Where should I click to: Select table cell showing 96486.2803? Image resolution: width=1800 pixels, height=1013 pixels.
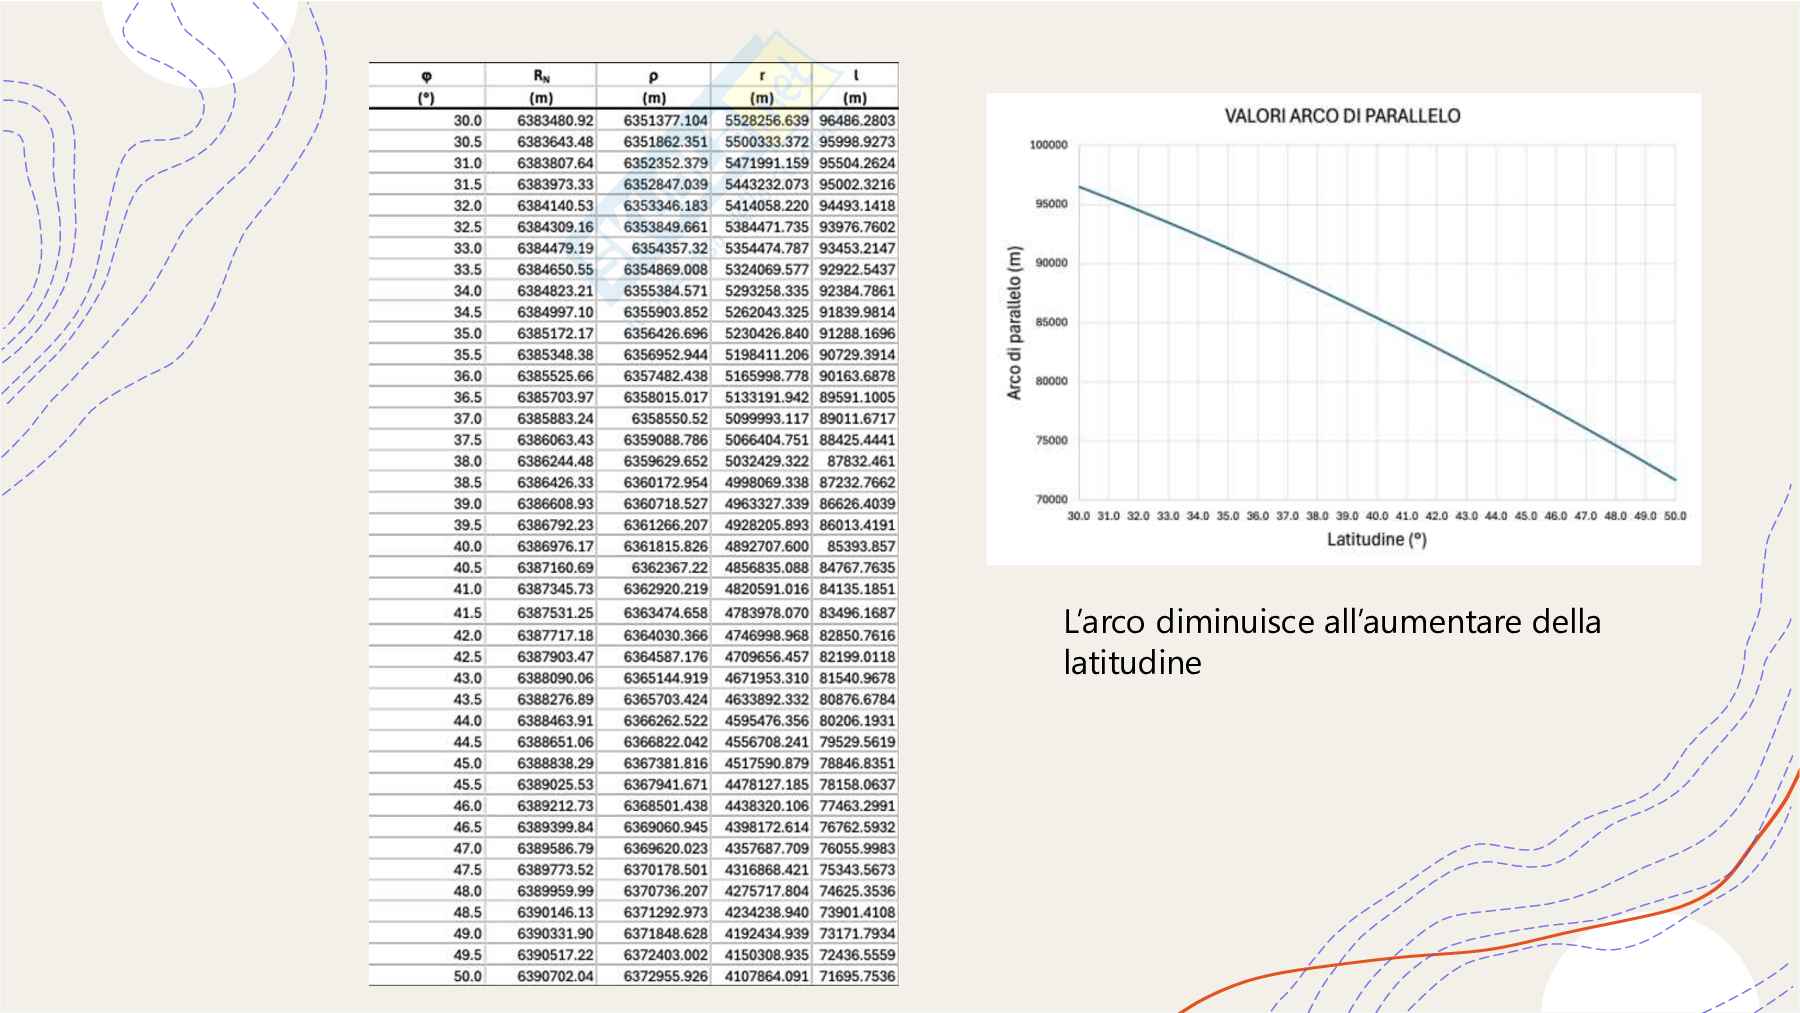click(857, 121)
